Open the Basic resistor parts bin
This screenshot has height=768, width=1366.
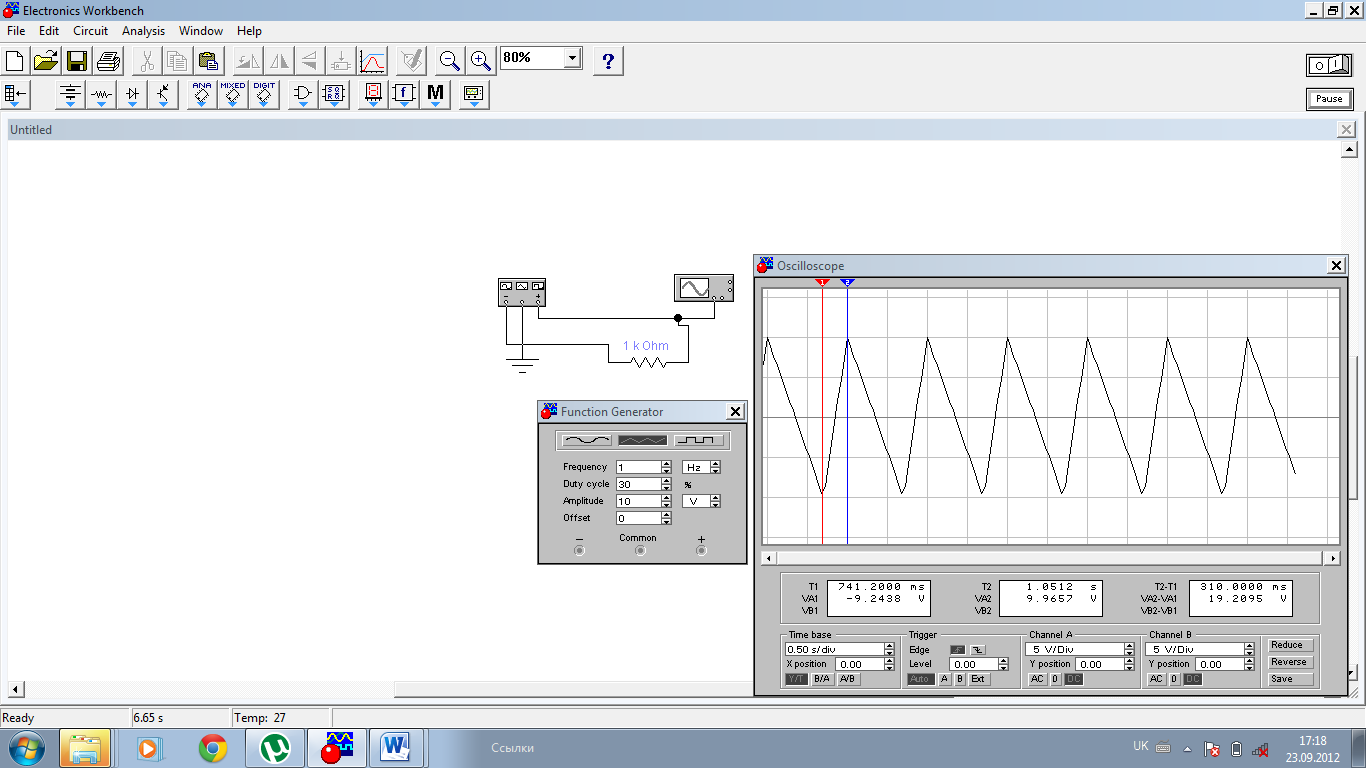(101, 96)
